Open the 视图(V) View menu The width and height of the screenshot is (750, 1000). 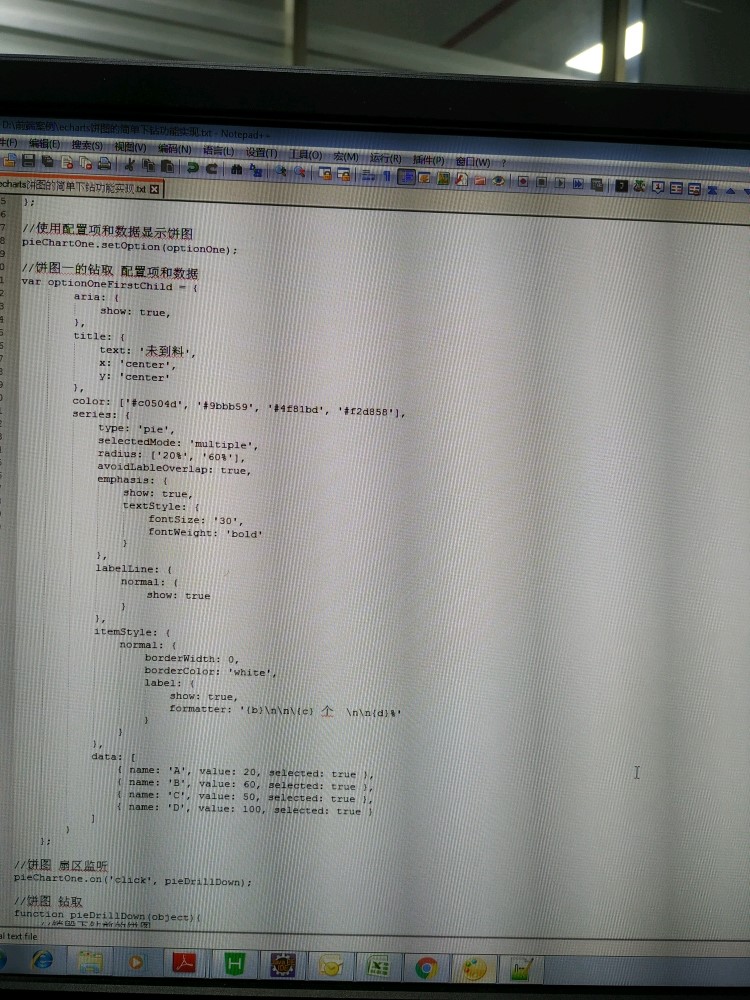point(130,147)
